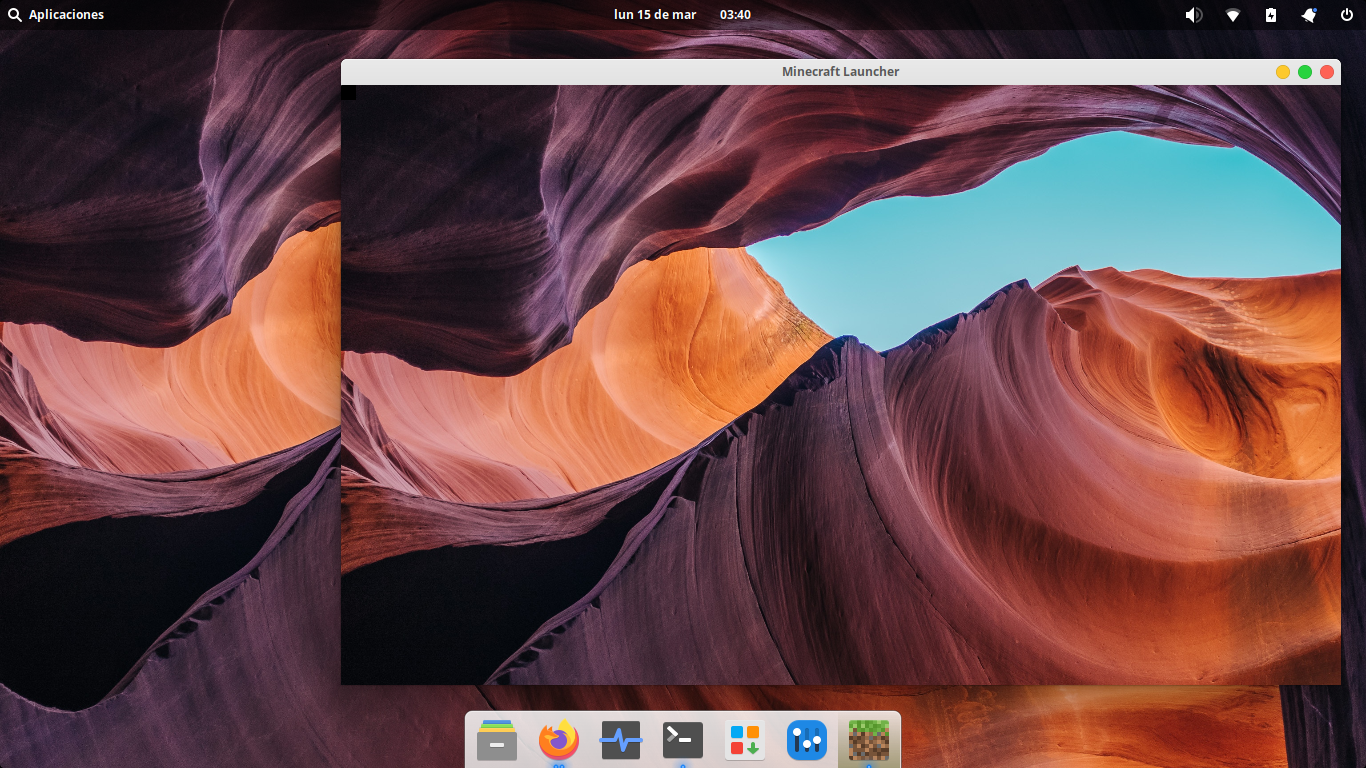Open the Files manager from the dock
The image size is (1366, 768).
click(x=497, y=740)
